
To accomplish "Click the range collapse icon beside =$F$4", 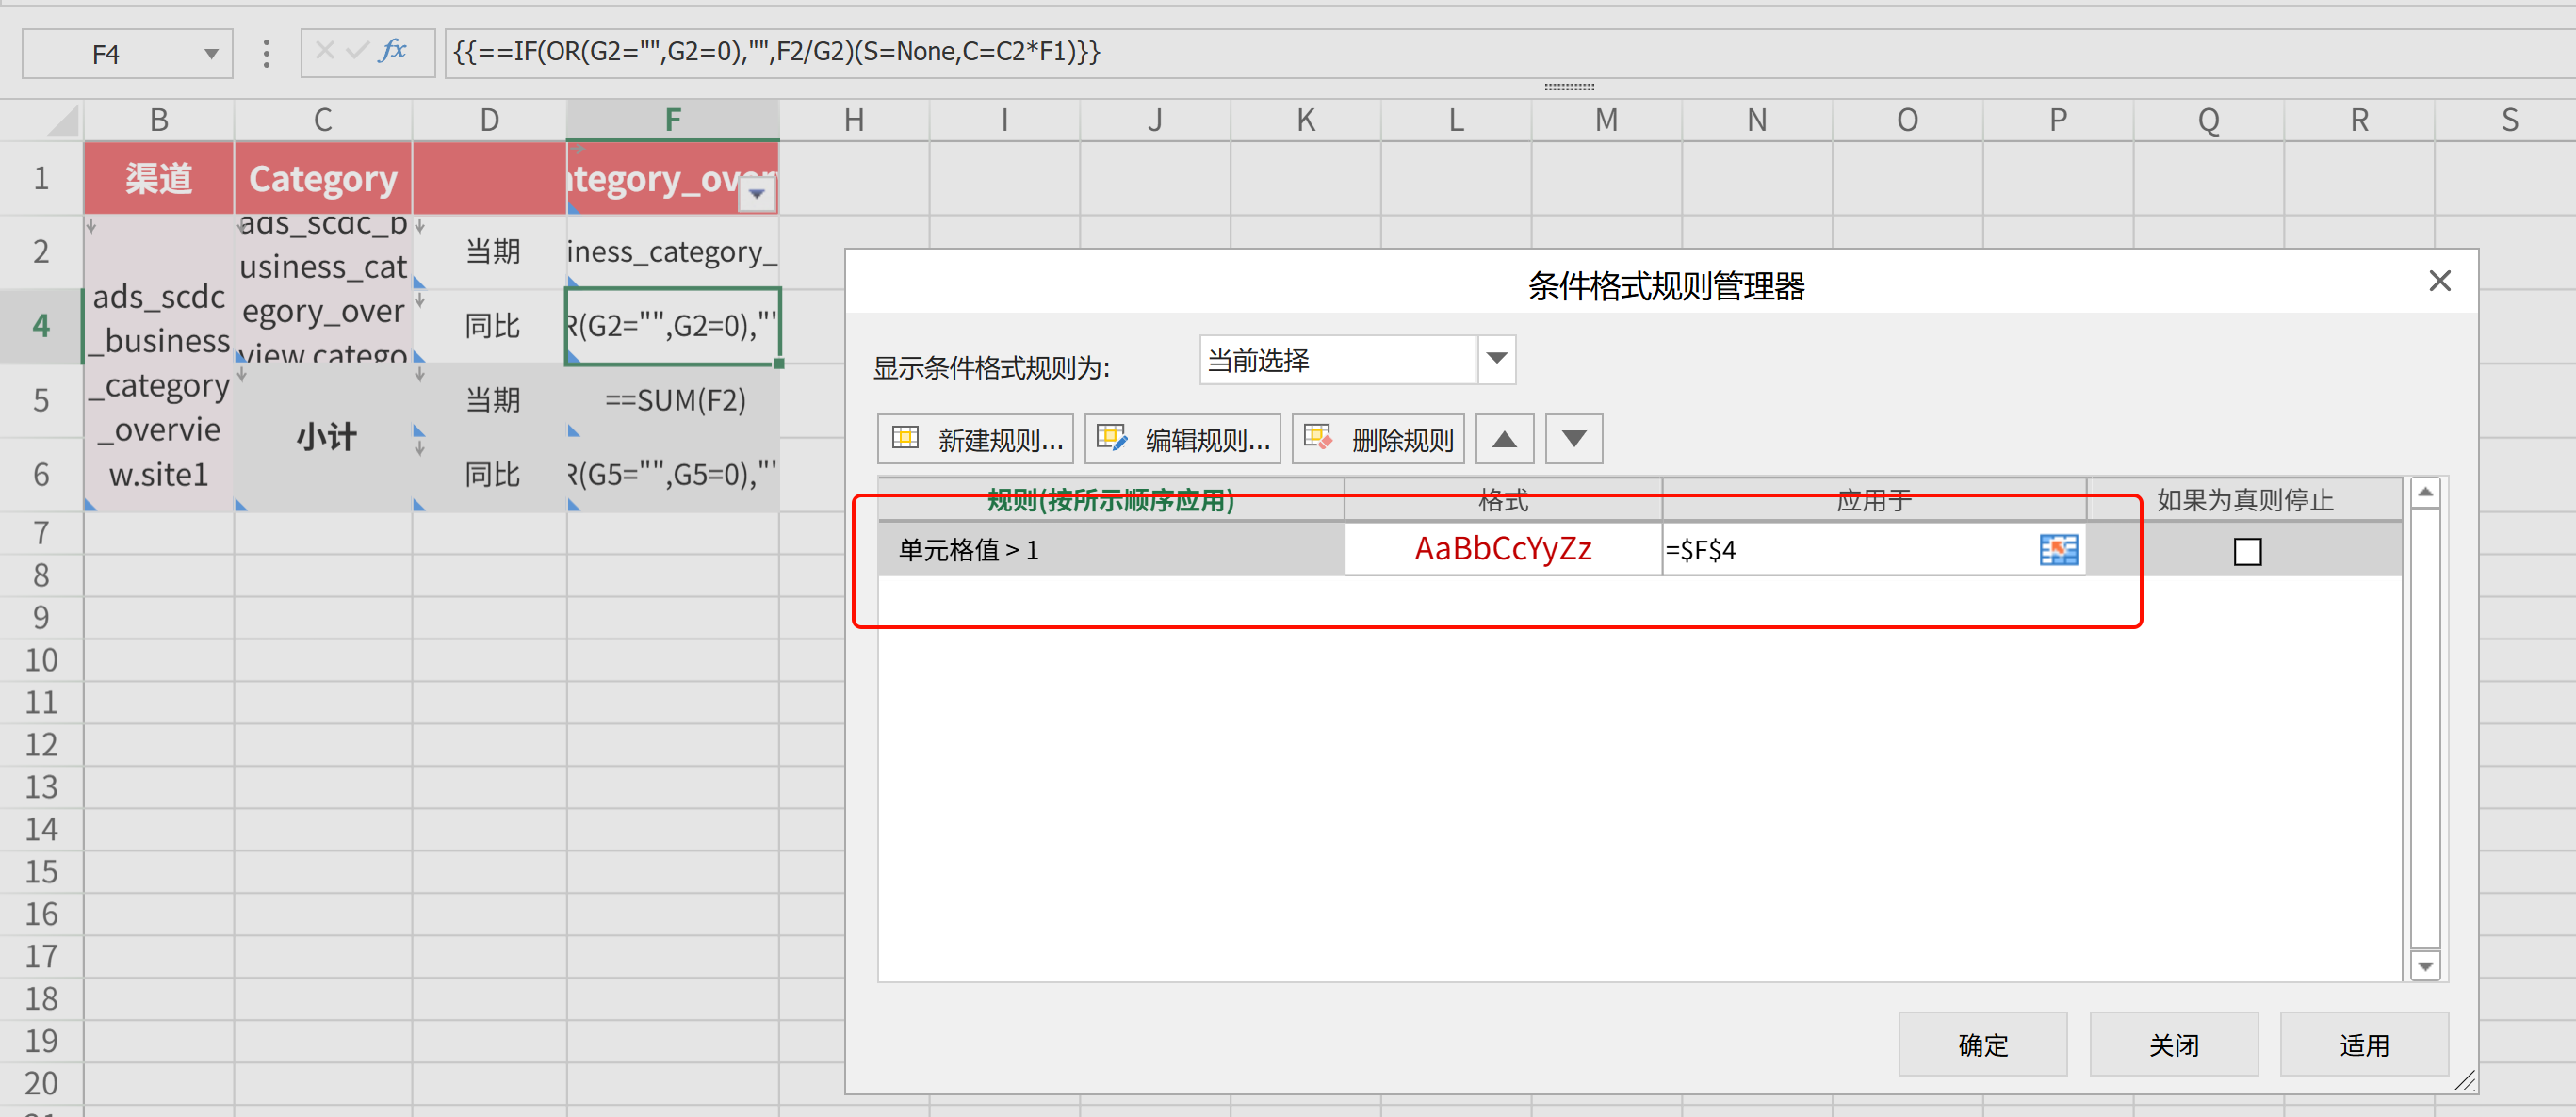I will 2058,550.
